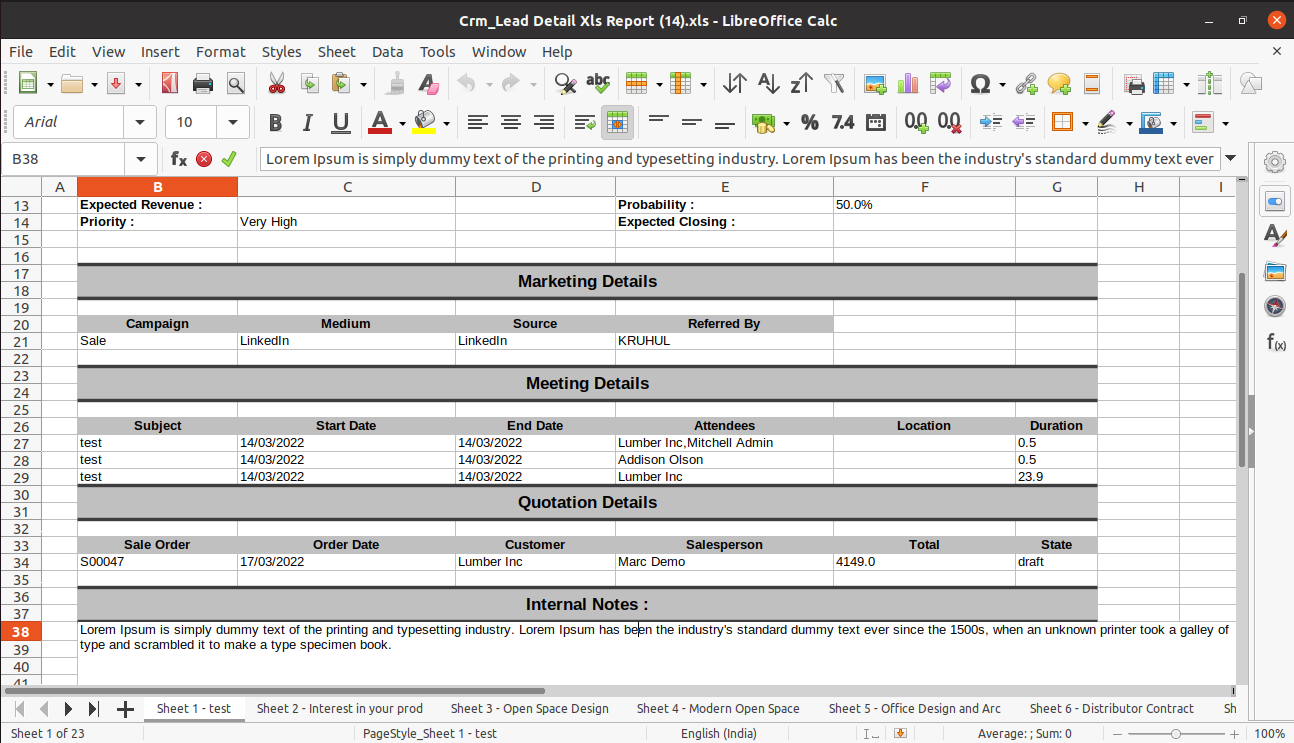Open the File menu
Image resolution: width=1294 pixels, height=743 pixels.
(21, 51)
